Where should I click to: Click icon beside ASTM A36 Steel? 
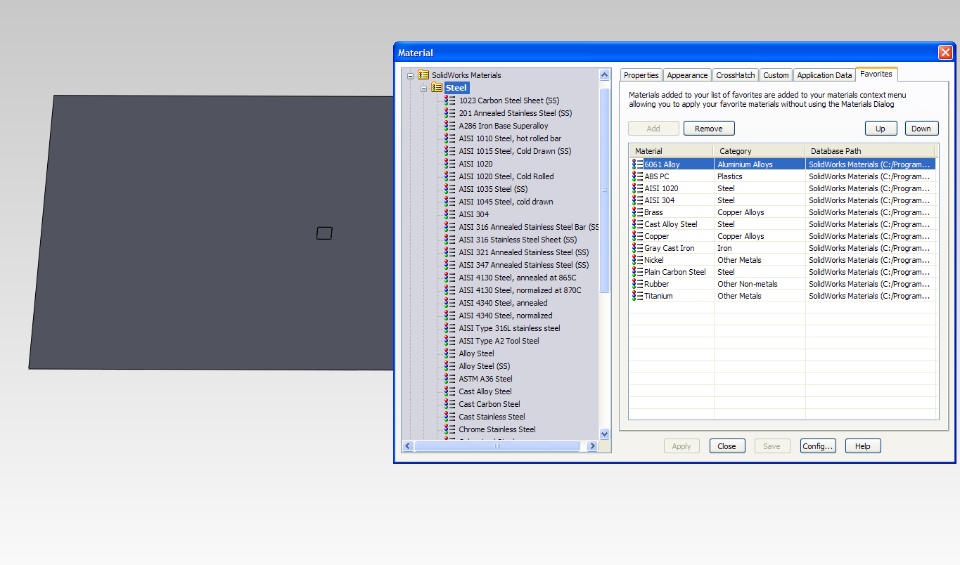click(450, 378)
